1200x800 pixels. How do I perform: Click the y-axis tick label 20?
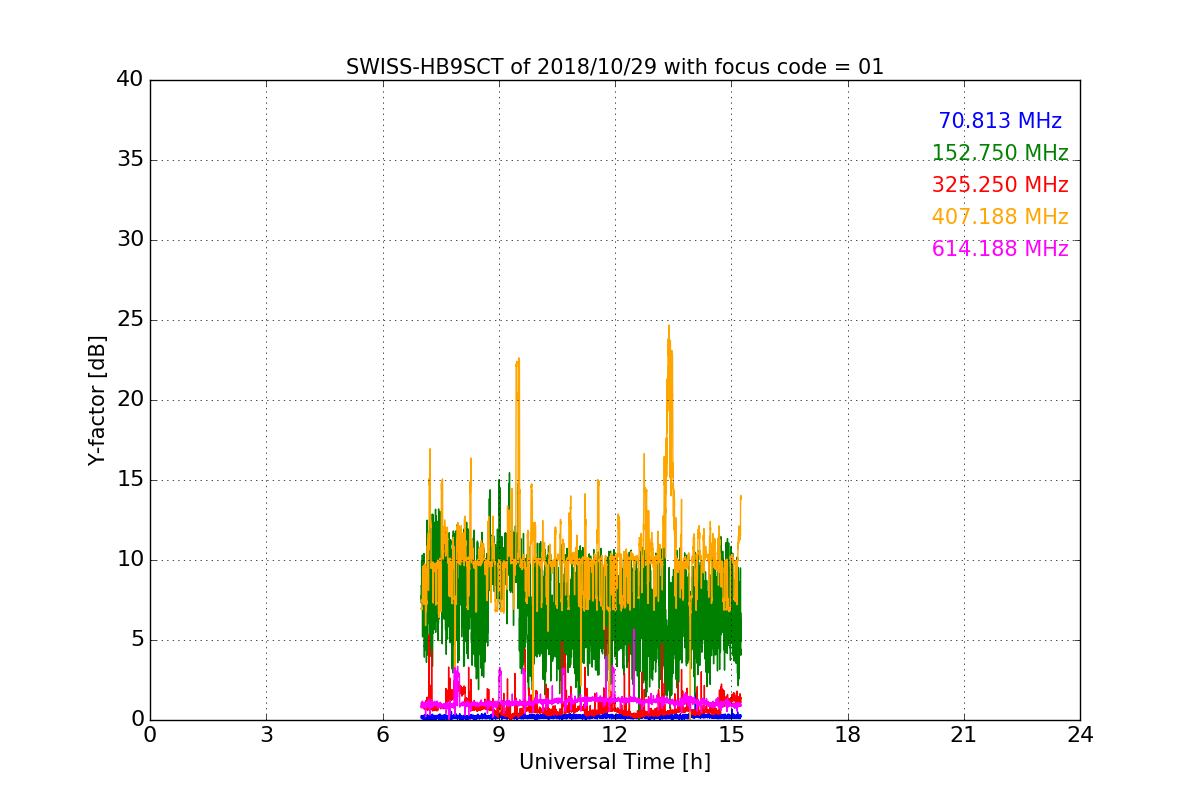point(130,400)
